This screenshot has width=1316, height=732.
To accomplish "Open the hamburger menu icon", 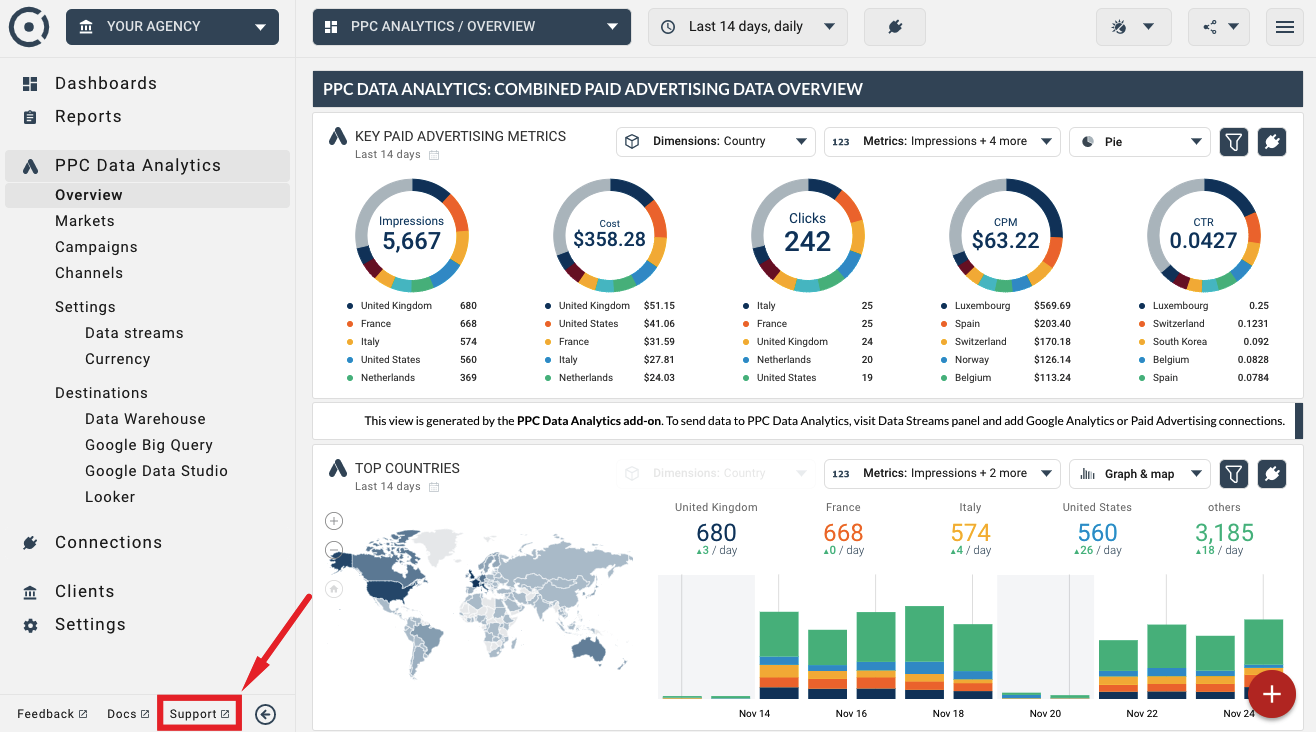I will (1285, 27).
